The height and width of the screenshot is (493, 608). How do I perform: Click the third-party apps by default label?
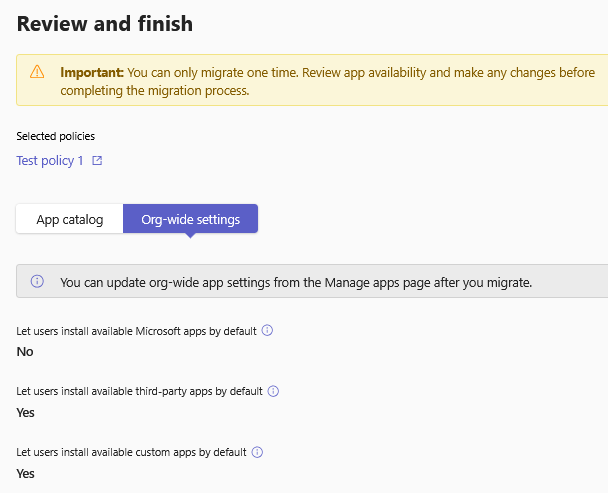(140, 391)
